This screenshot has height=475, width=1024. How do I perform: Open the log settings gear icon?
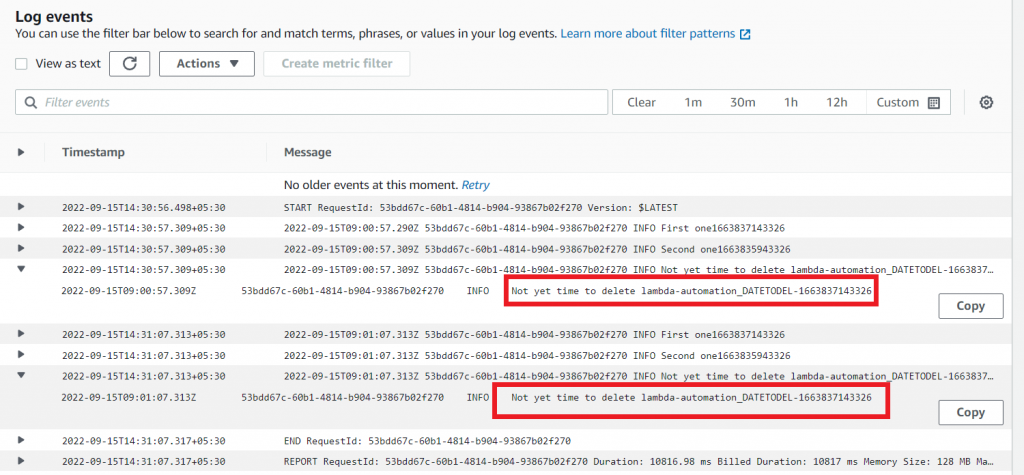(986, 102)
